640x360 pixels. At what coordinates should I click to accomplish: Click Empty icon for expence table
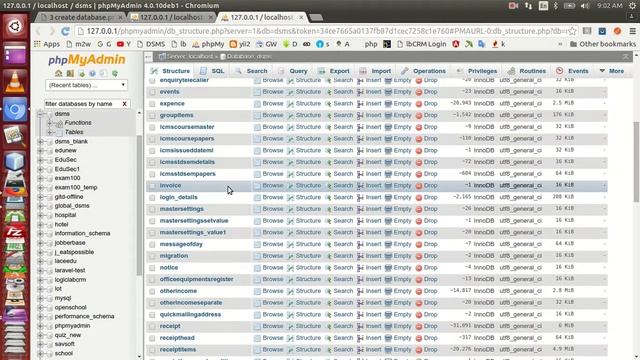tap(388, 104)
